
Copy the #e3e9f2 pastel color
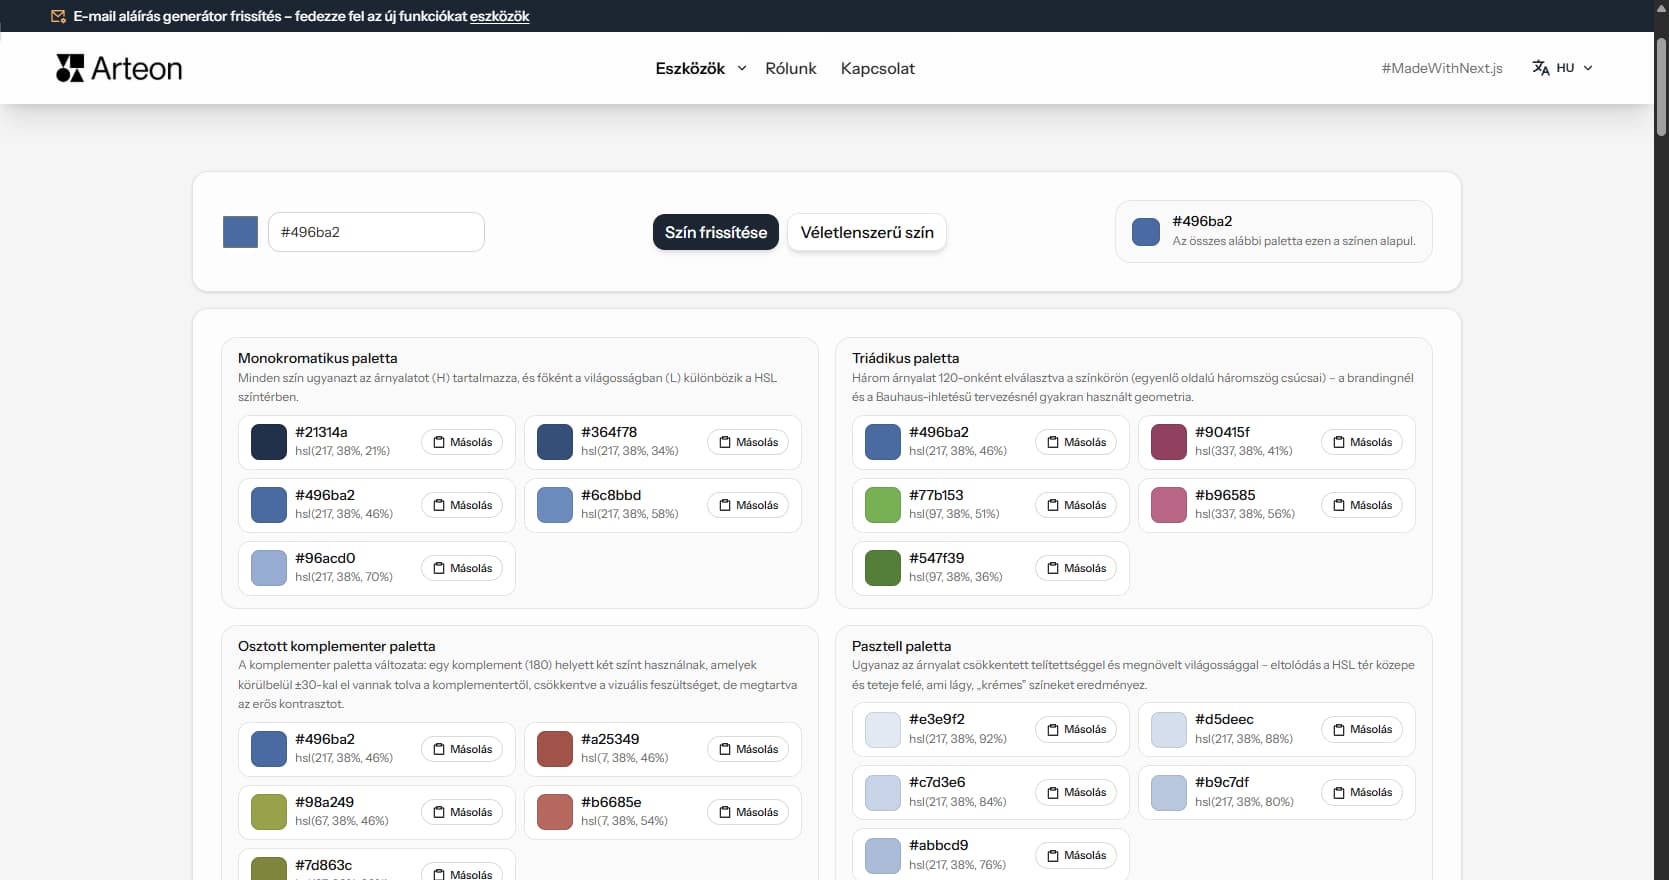pos(1076,729)
